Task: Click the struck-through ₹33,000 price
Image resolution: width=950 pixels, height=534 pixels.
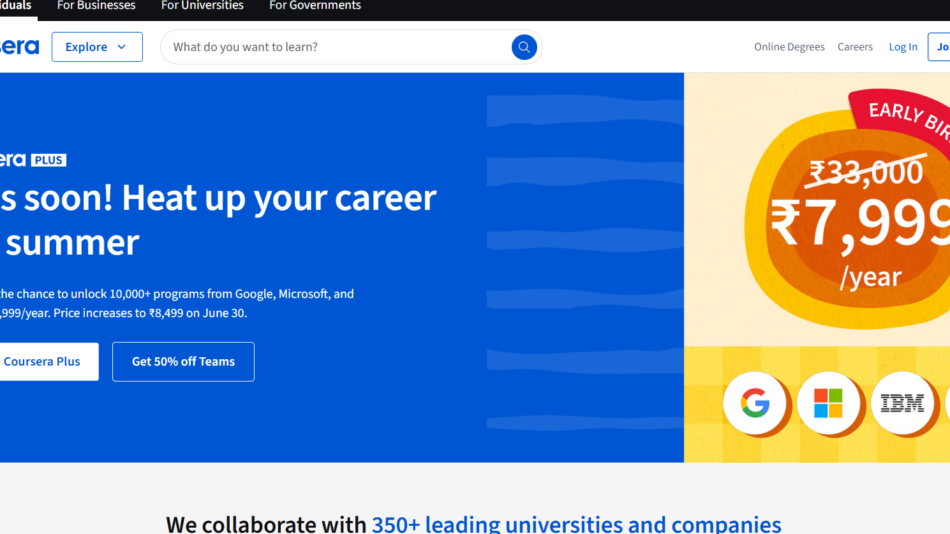Action: tap(866, 172)
